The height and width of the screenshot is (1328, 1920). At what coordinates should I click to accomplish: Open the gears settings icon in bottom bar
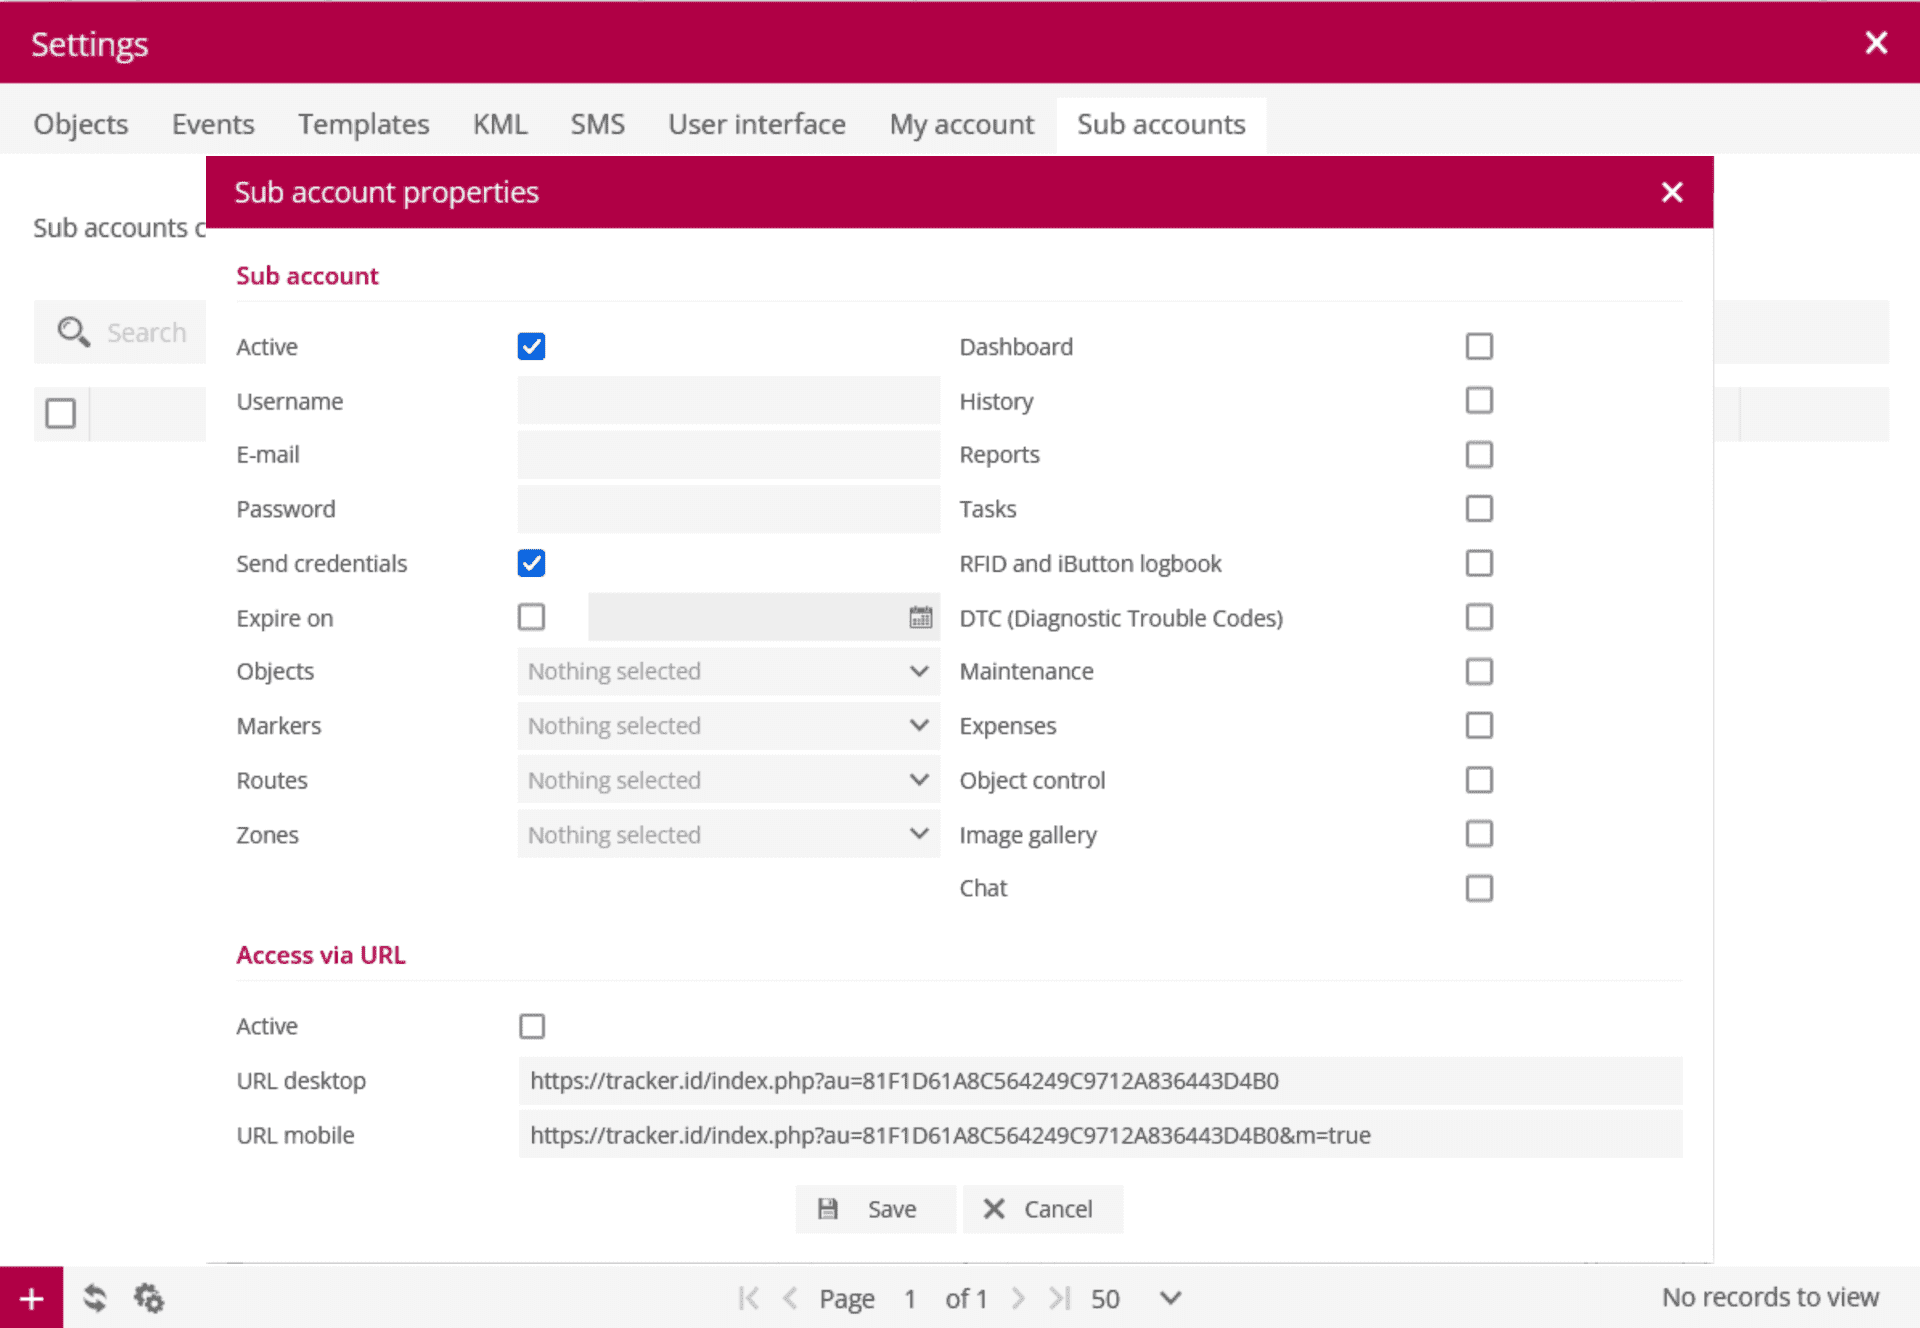pyautogui.click(x=149, y=1298)
